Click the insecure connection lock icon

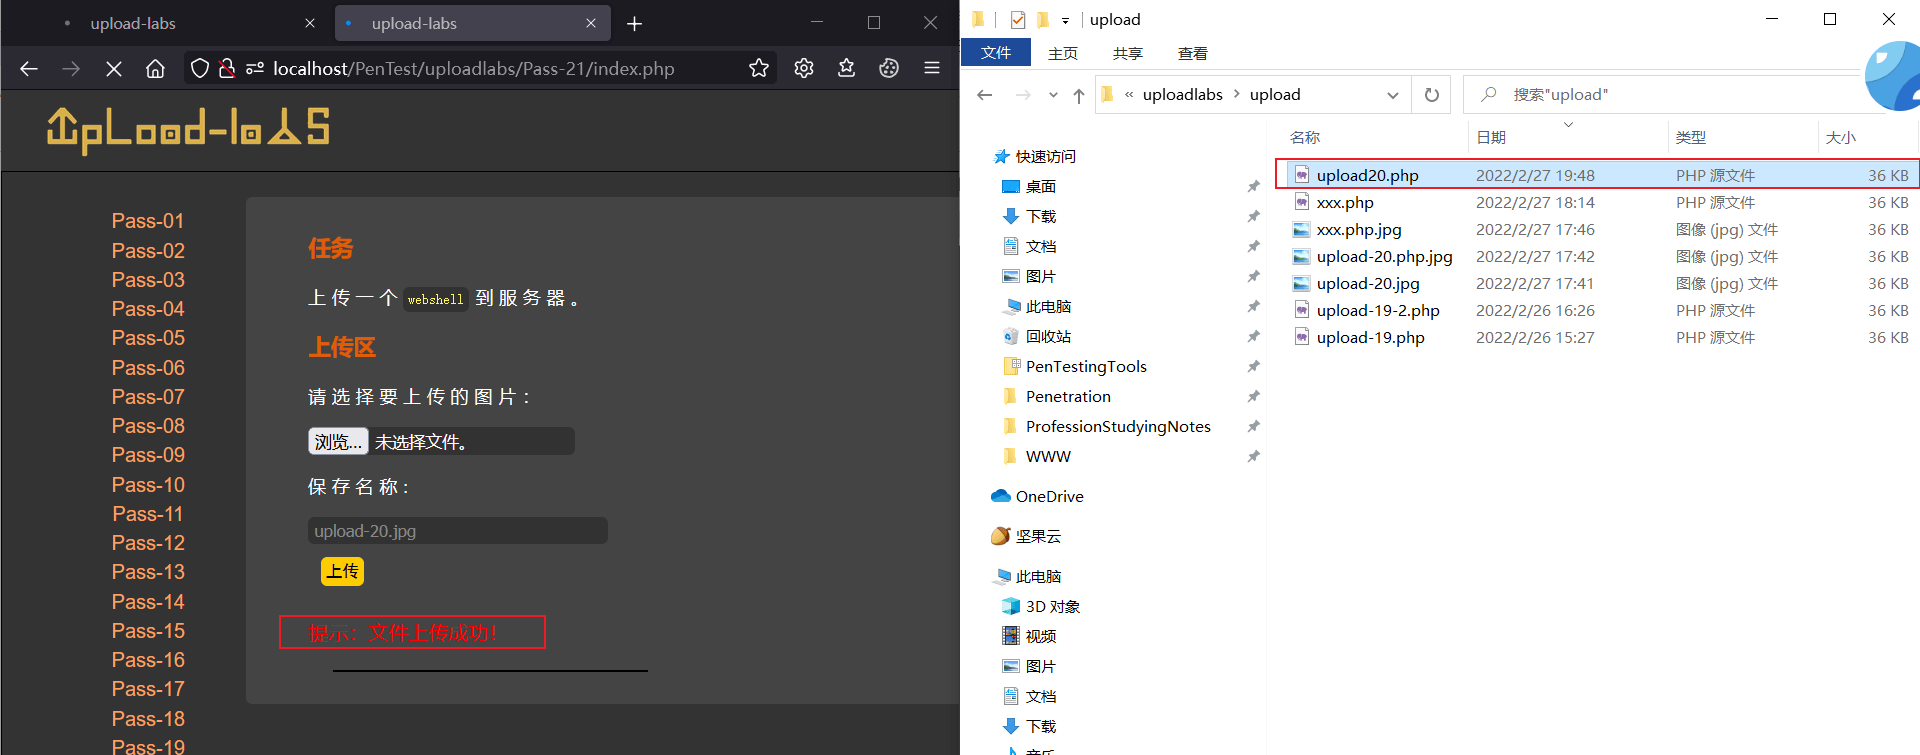[x=227, y=68]
